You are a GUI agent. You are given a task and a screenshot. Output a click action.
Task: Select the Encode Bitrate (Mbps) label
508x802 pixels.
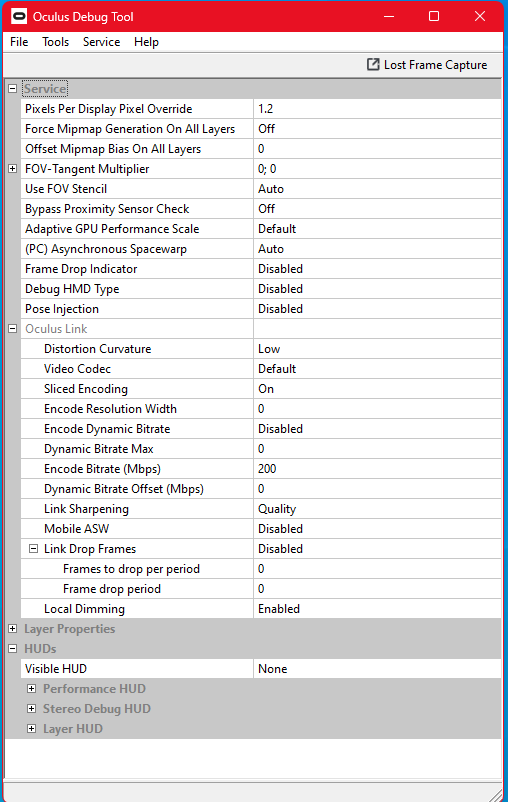point(102,469)
